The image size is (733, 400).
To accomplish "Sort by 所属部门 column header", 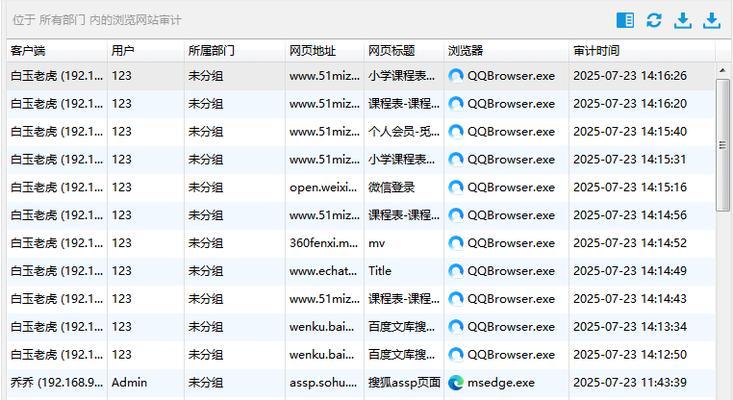I will (235, 50).
